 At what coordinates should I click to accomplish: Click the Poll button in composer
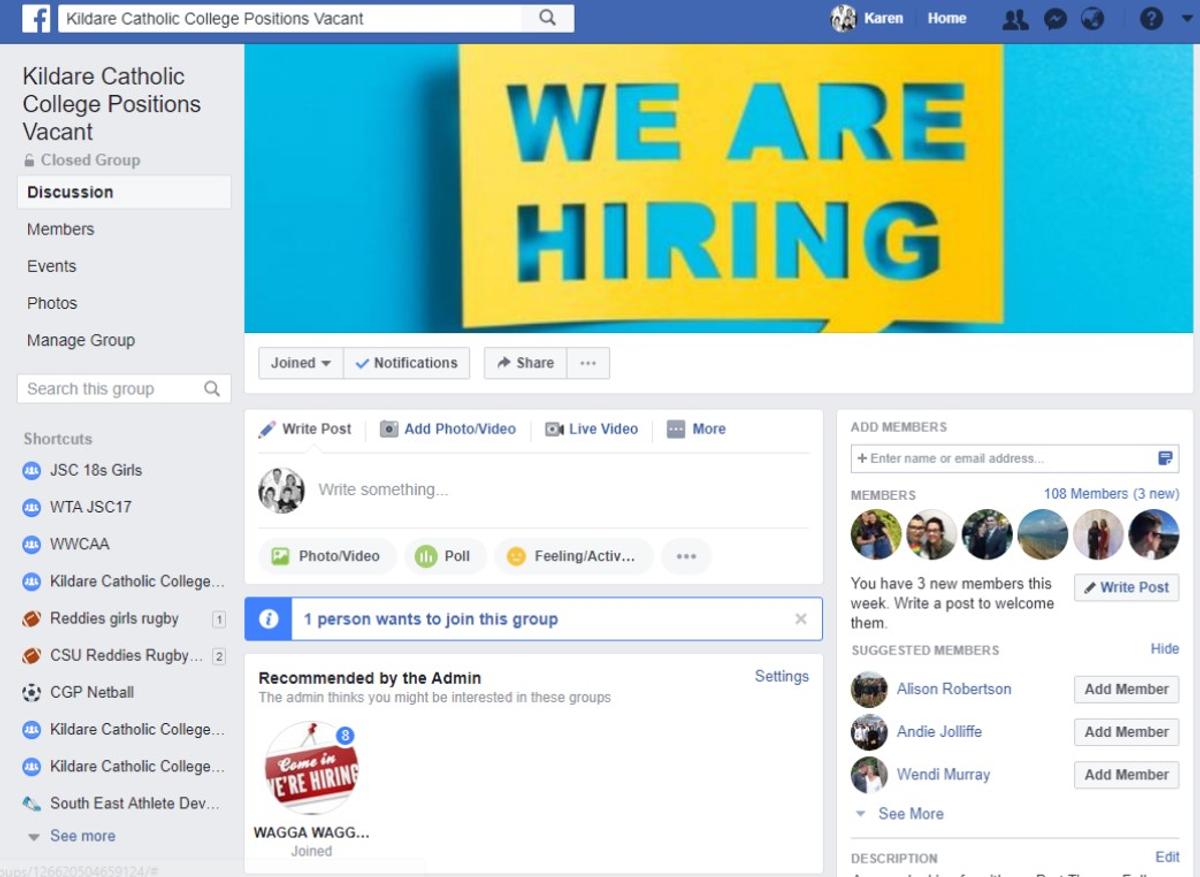pos(445,556)
